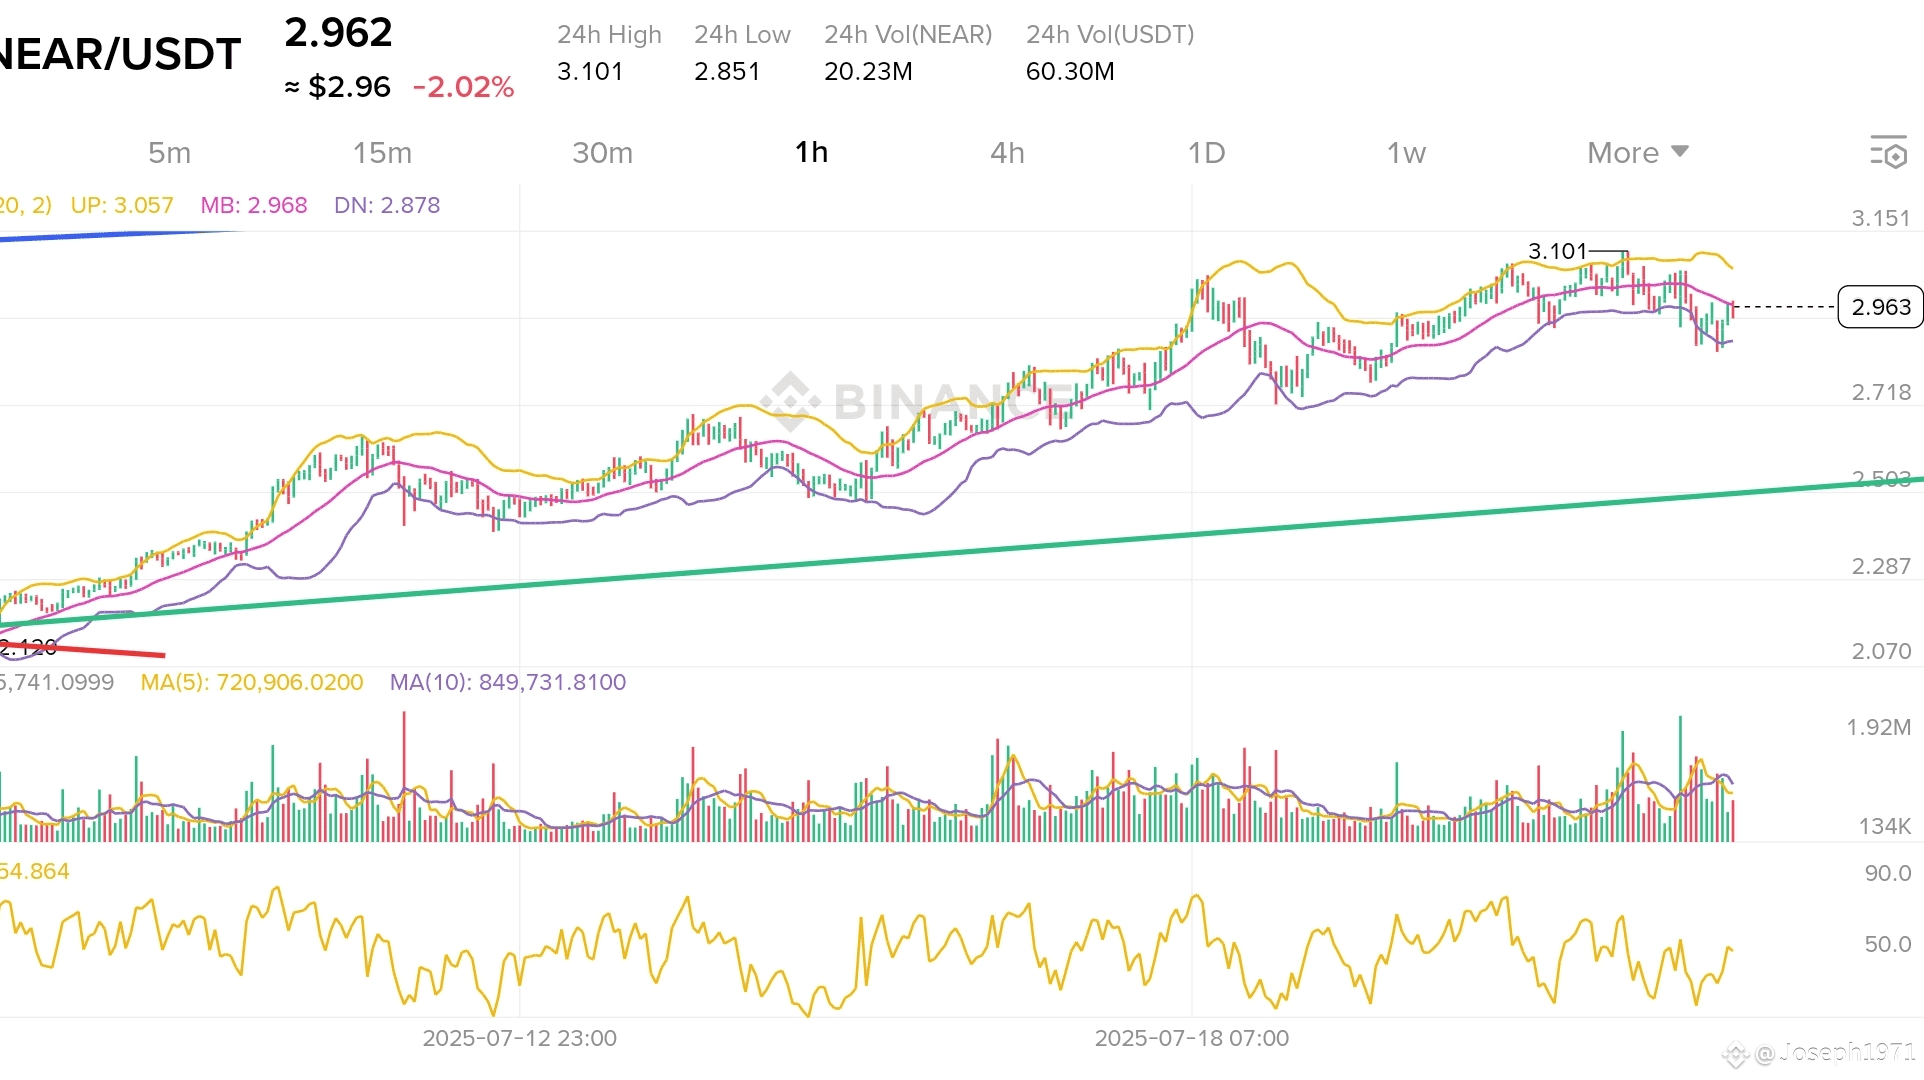Click the MA(5) volume indicator label
This screenshot has width=1924, height=1080.
click(x=252, y=682)
